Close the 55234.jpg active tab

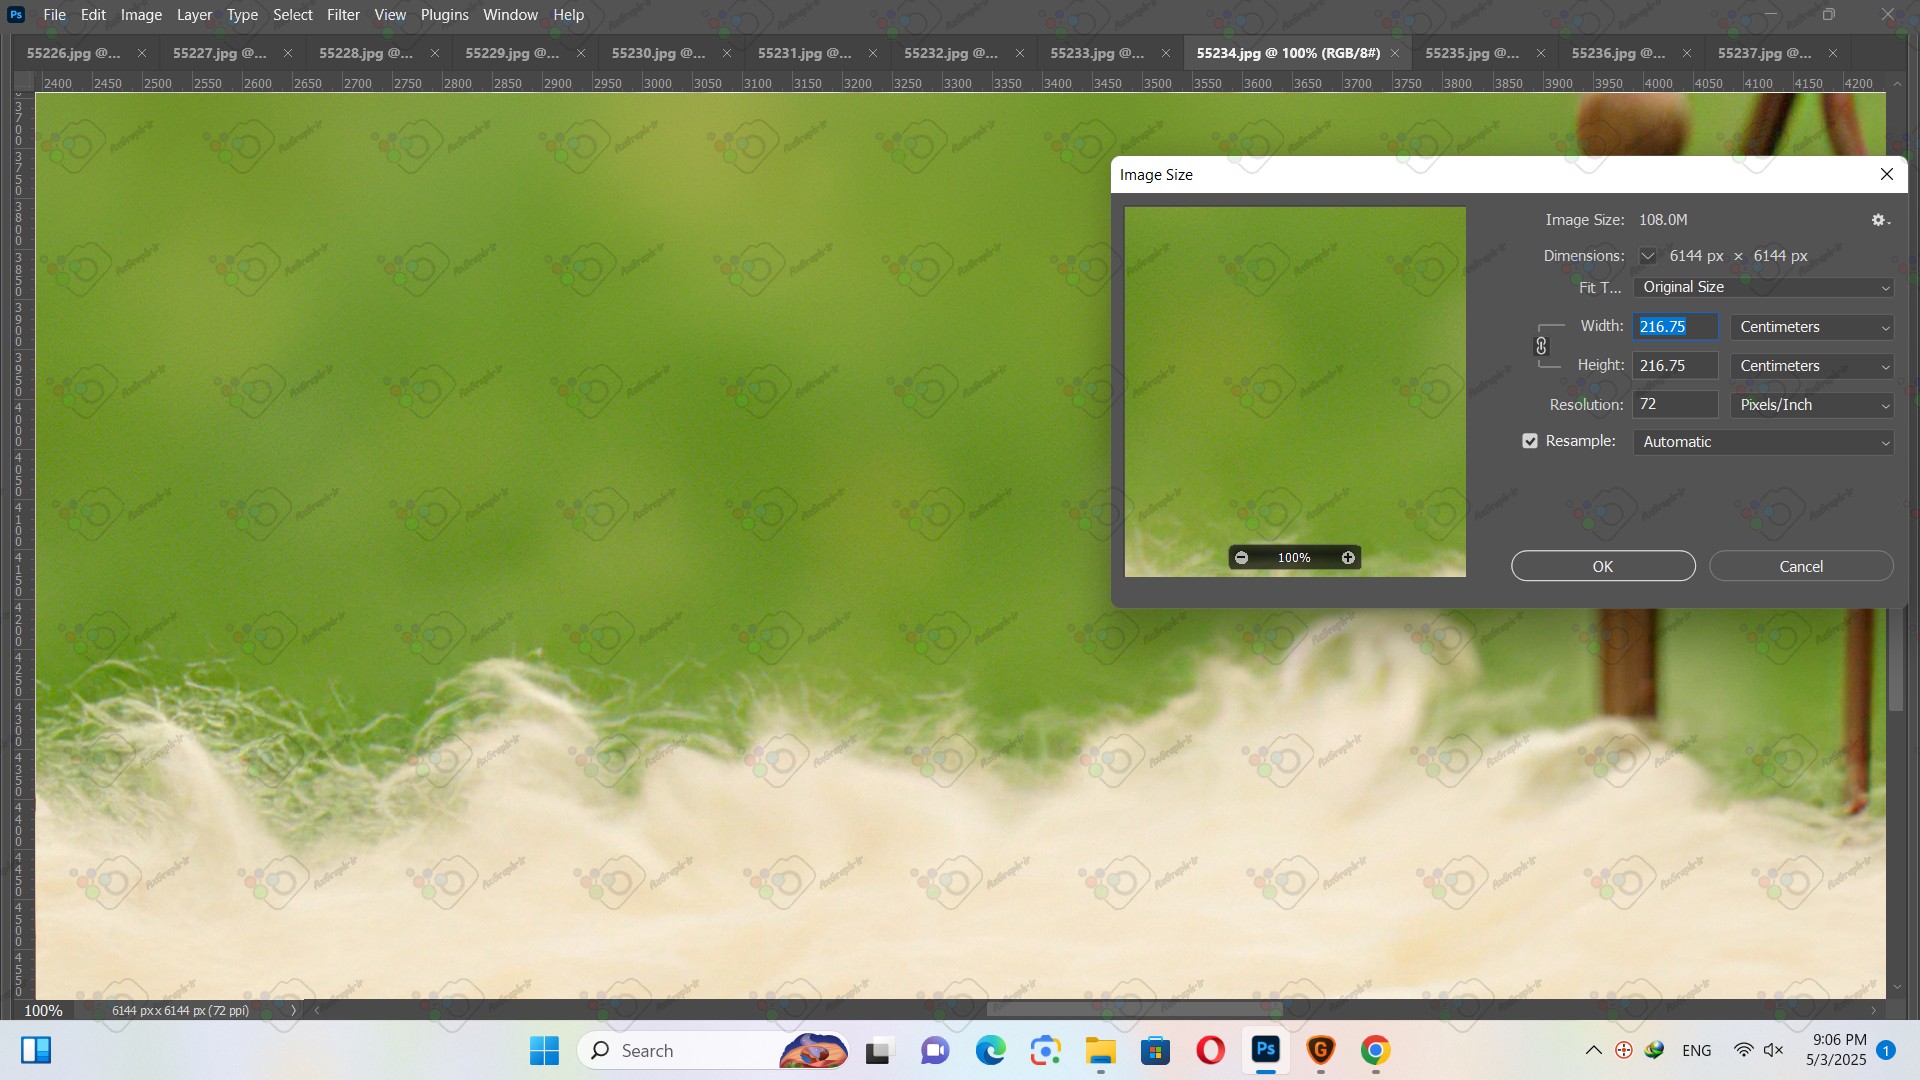(1395, 53)
